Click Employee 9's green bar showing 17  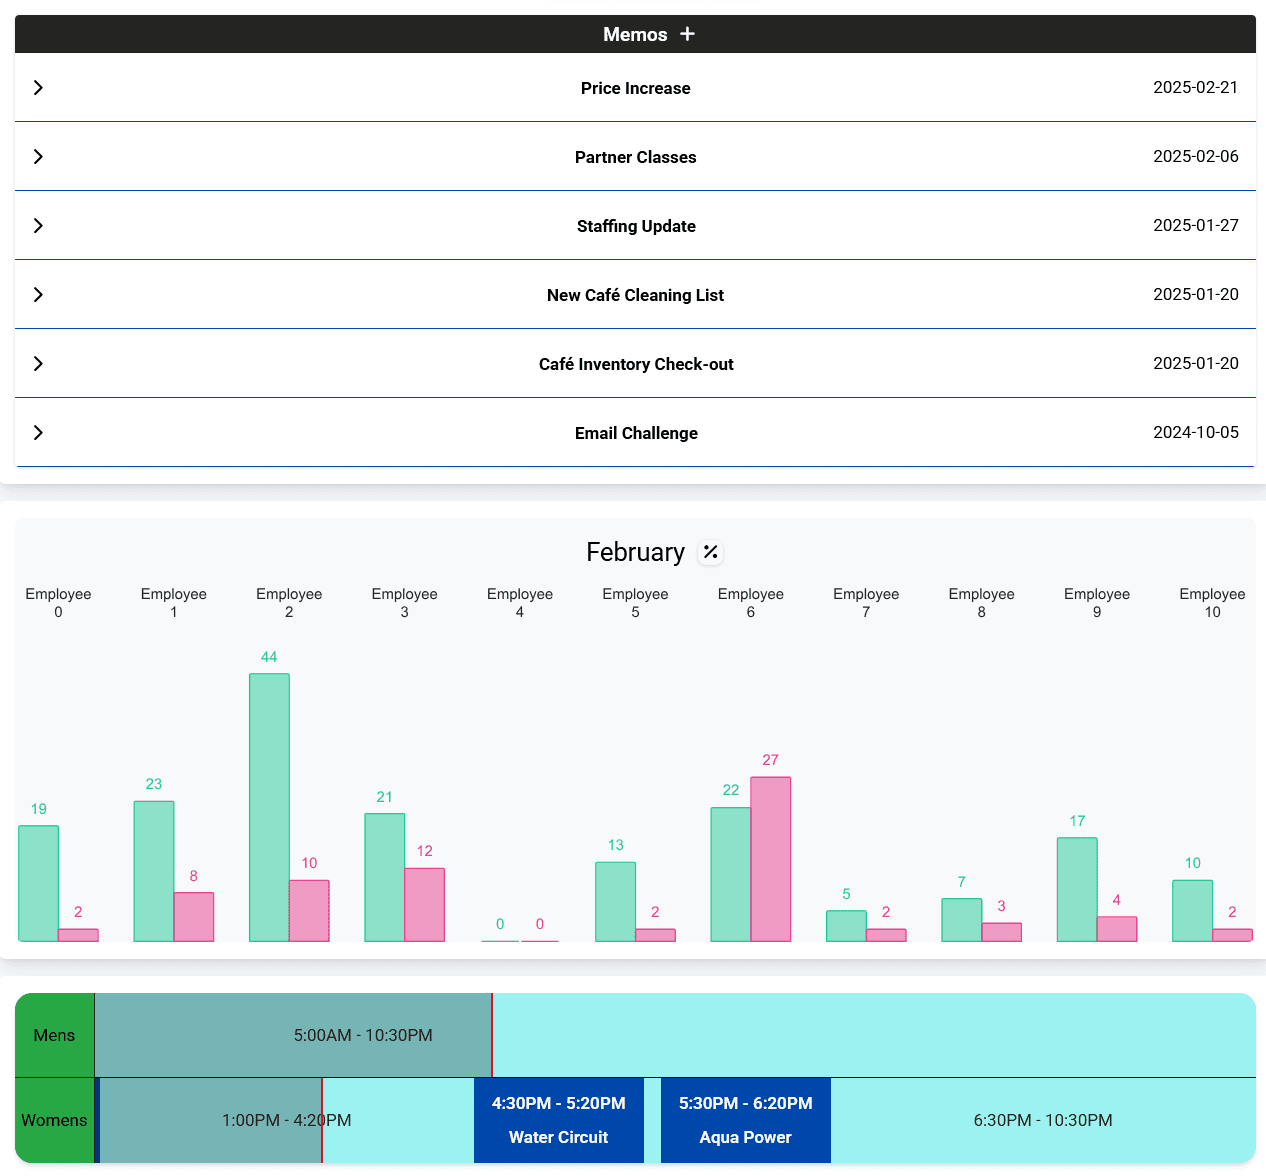(x=1077, y=890)
